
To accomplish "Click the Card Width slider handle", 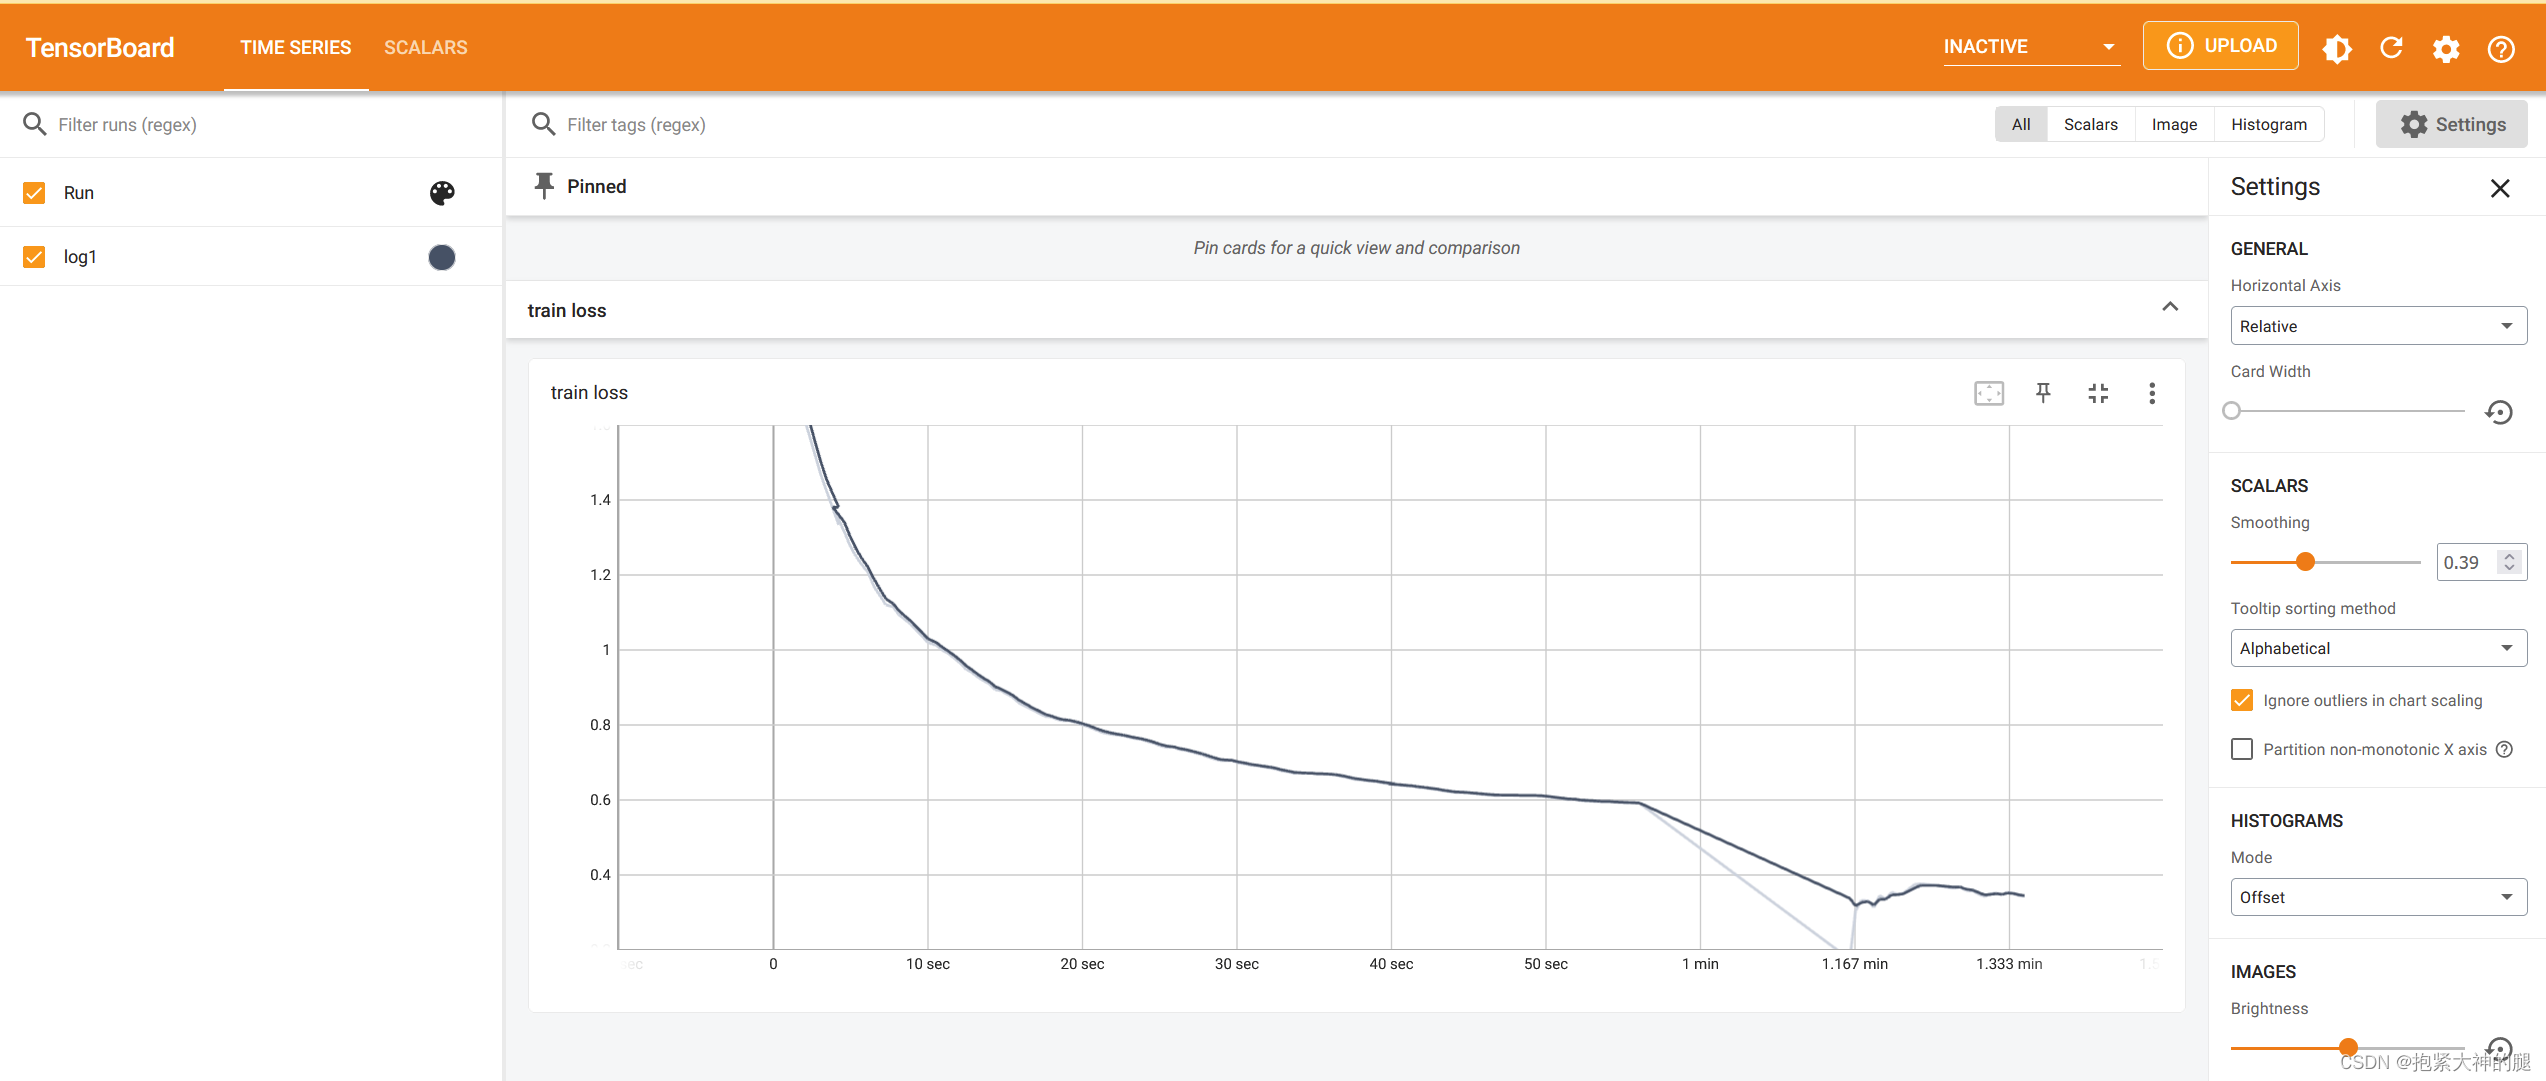I will pos(2232,411).
